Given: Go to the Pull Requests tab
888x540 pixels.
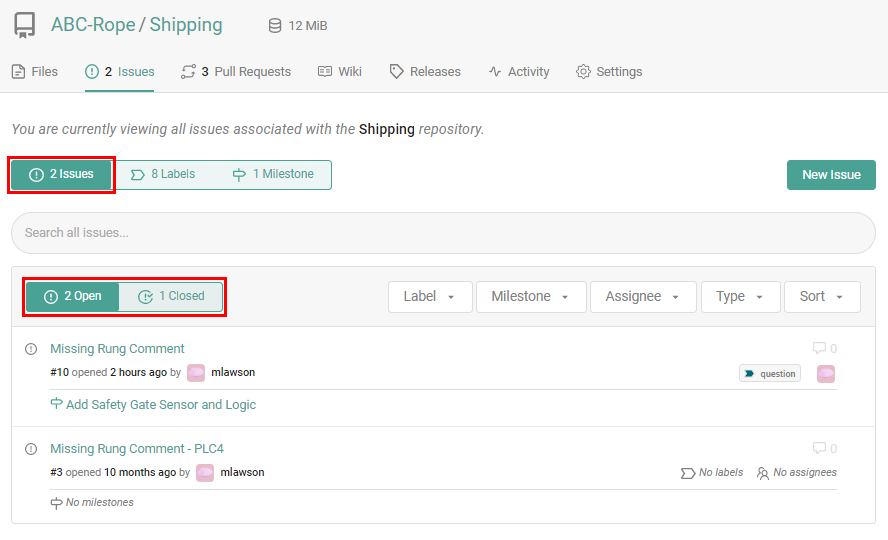Looking at the screenshot, I should [x=236, y=72].
